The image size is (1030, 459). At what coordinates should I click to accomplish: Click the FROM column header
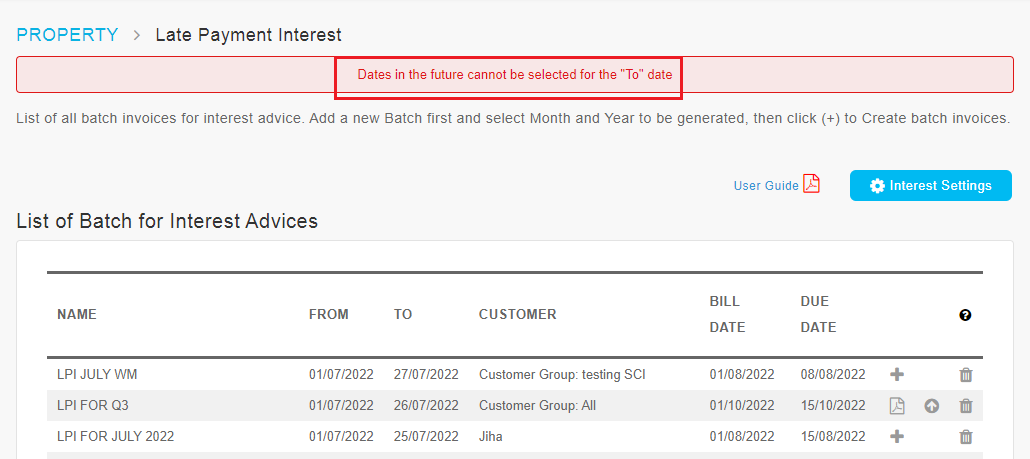point(329,315)
